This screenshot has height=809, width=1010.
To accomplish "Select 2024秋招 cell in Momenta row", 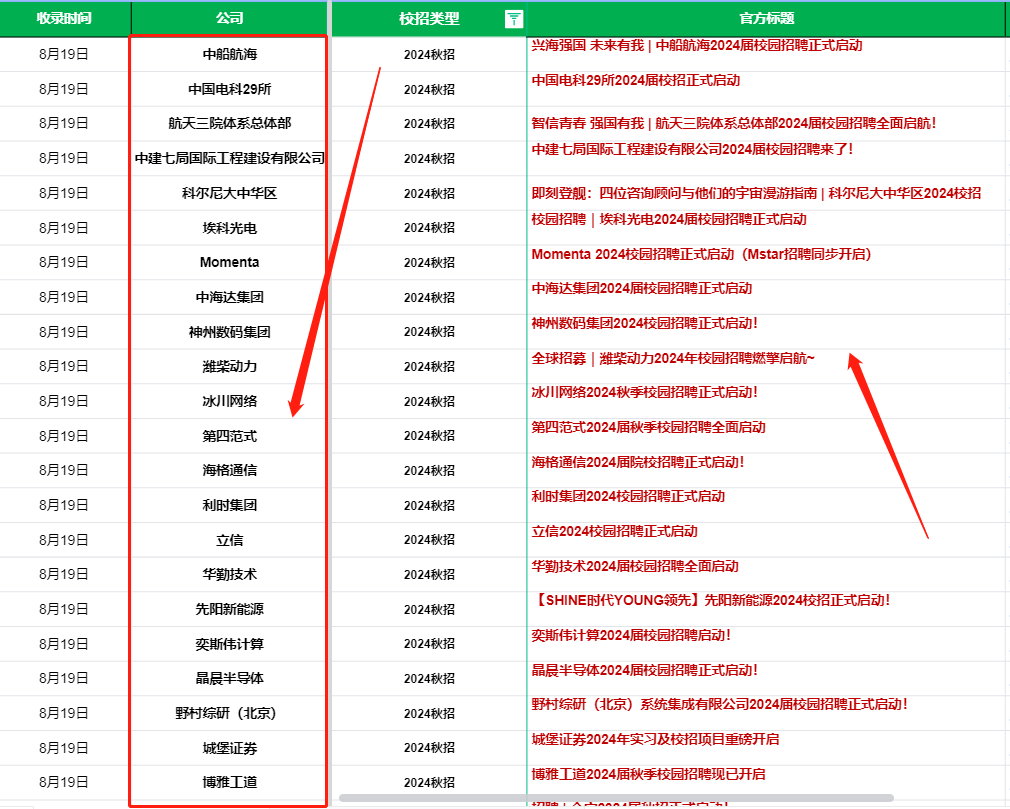I will click(429, 262).
